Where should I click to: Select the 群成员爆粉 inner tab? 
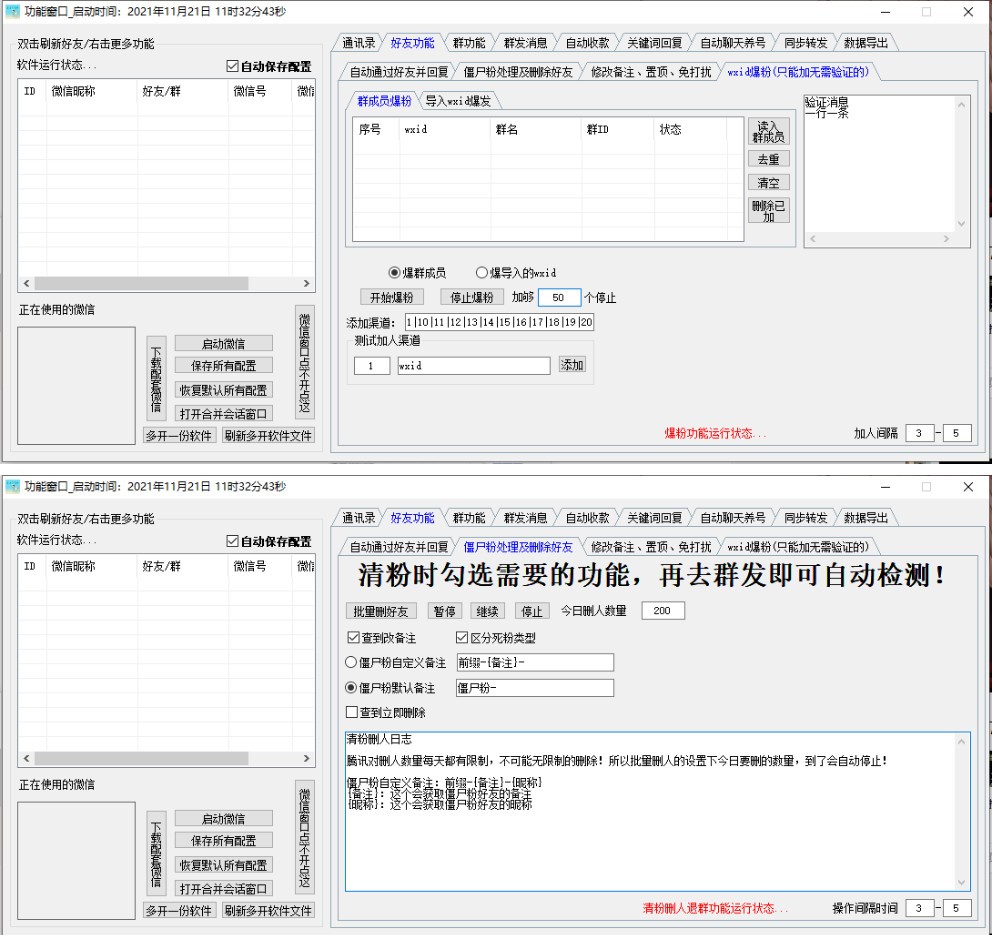click(384, 101)
